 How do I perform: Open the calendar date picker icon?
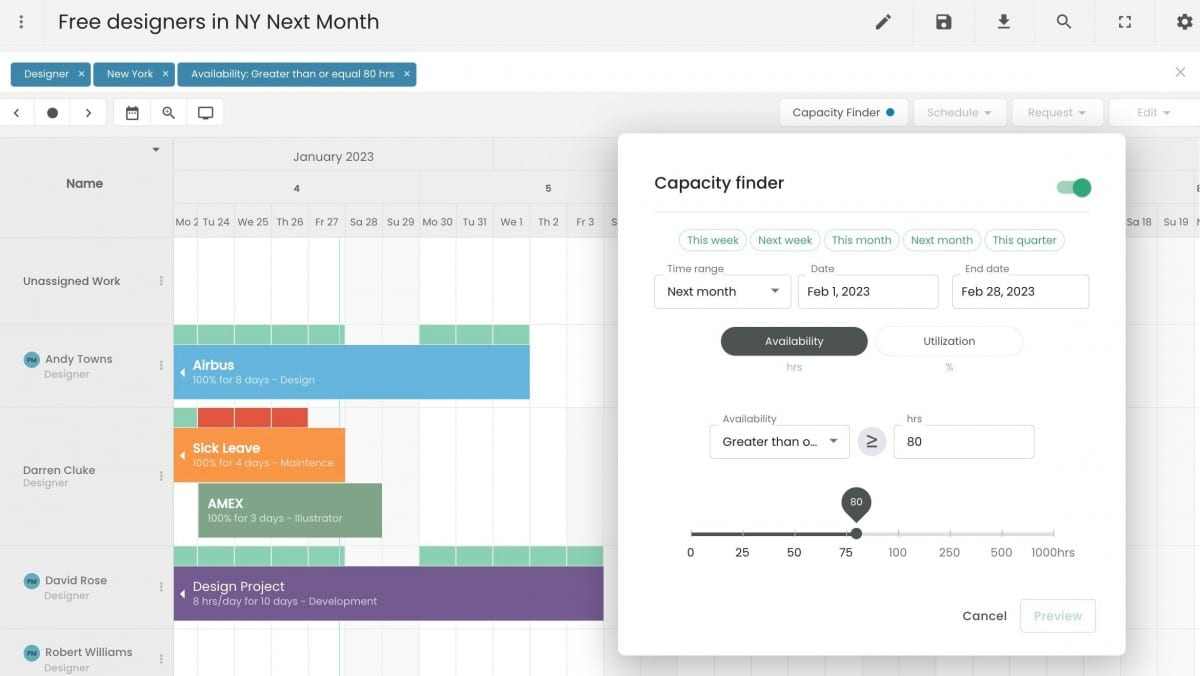[x=132, y=113]
